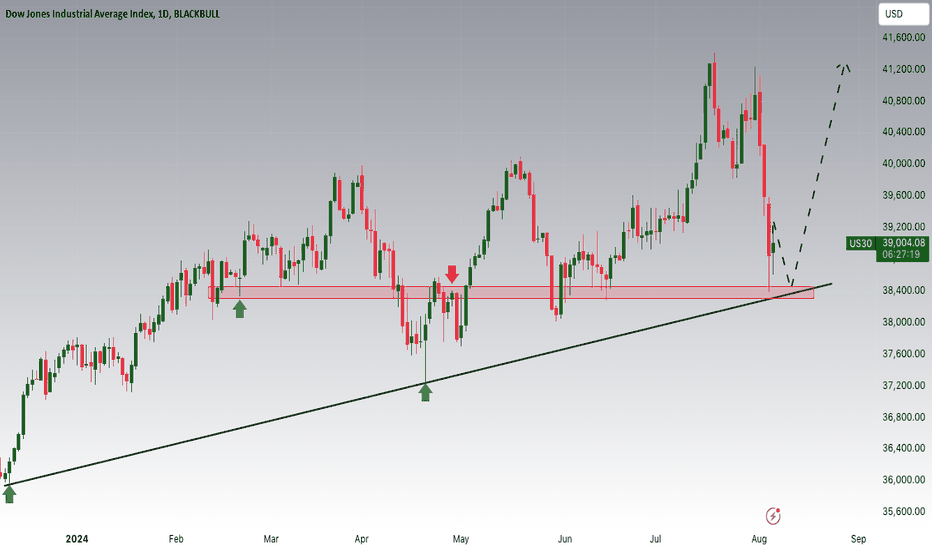932x550 pixels.
Task: Click the Sep time axis label
Action: tap(858, 539)
